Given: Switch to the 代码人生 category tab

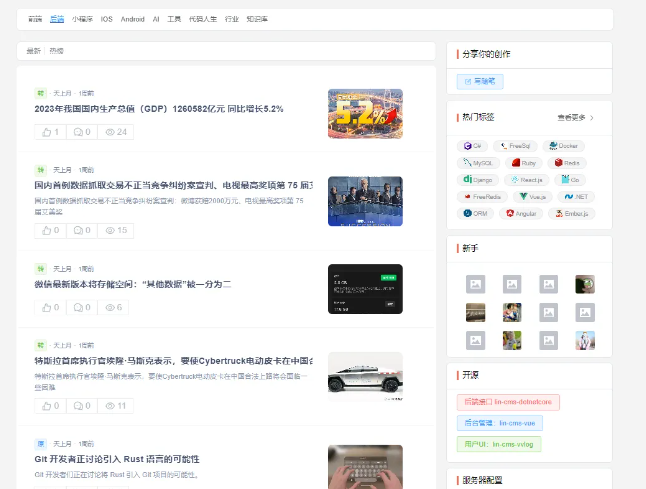Looking at the screenshot, I should pyautogui.click(x=203, y=19).
